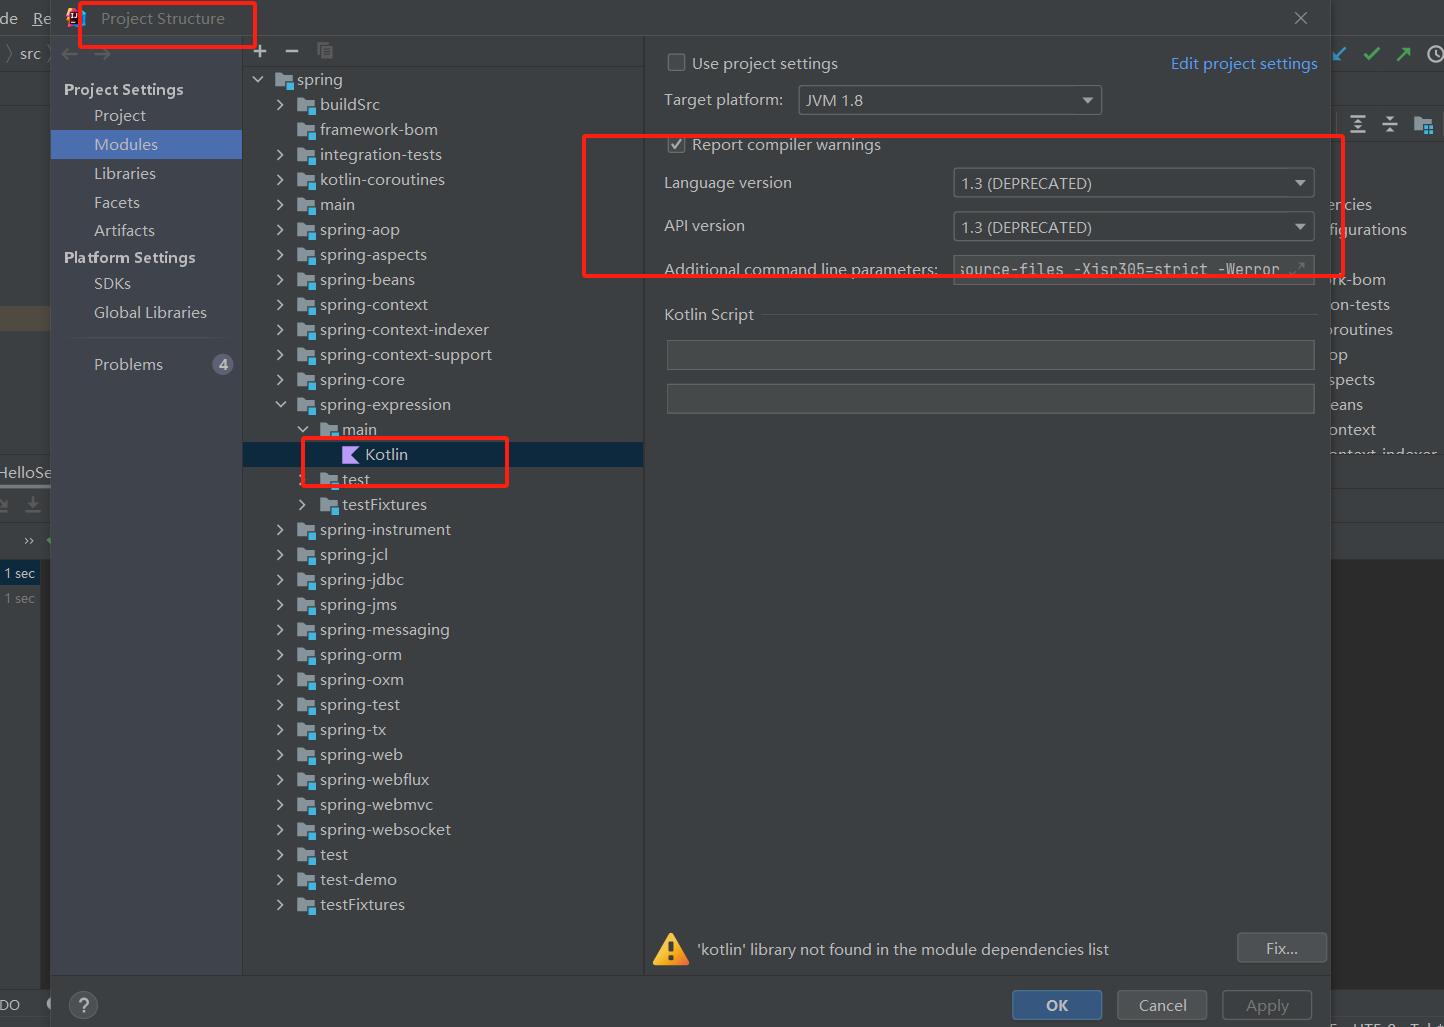Open SDKs under Platform Settings

click(x=112, y=284)
